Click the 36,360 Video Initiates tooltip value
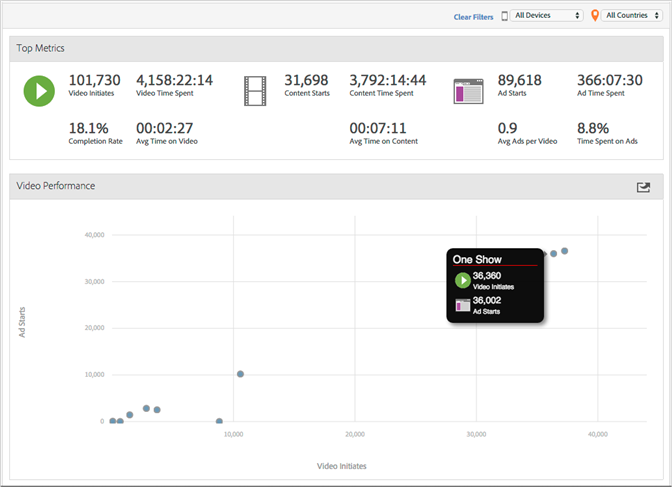672x487 pixels. tap(487, 276)
